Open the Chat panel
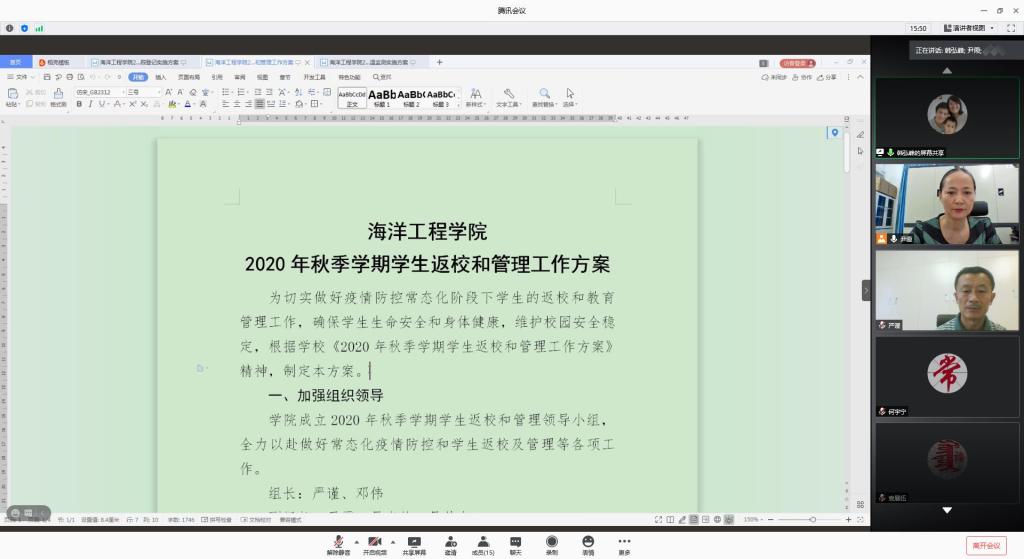This screenshot has width=1024, height=559. (516, 543)
